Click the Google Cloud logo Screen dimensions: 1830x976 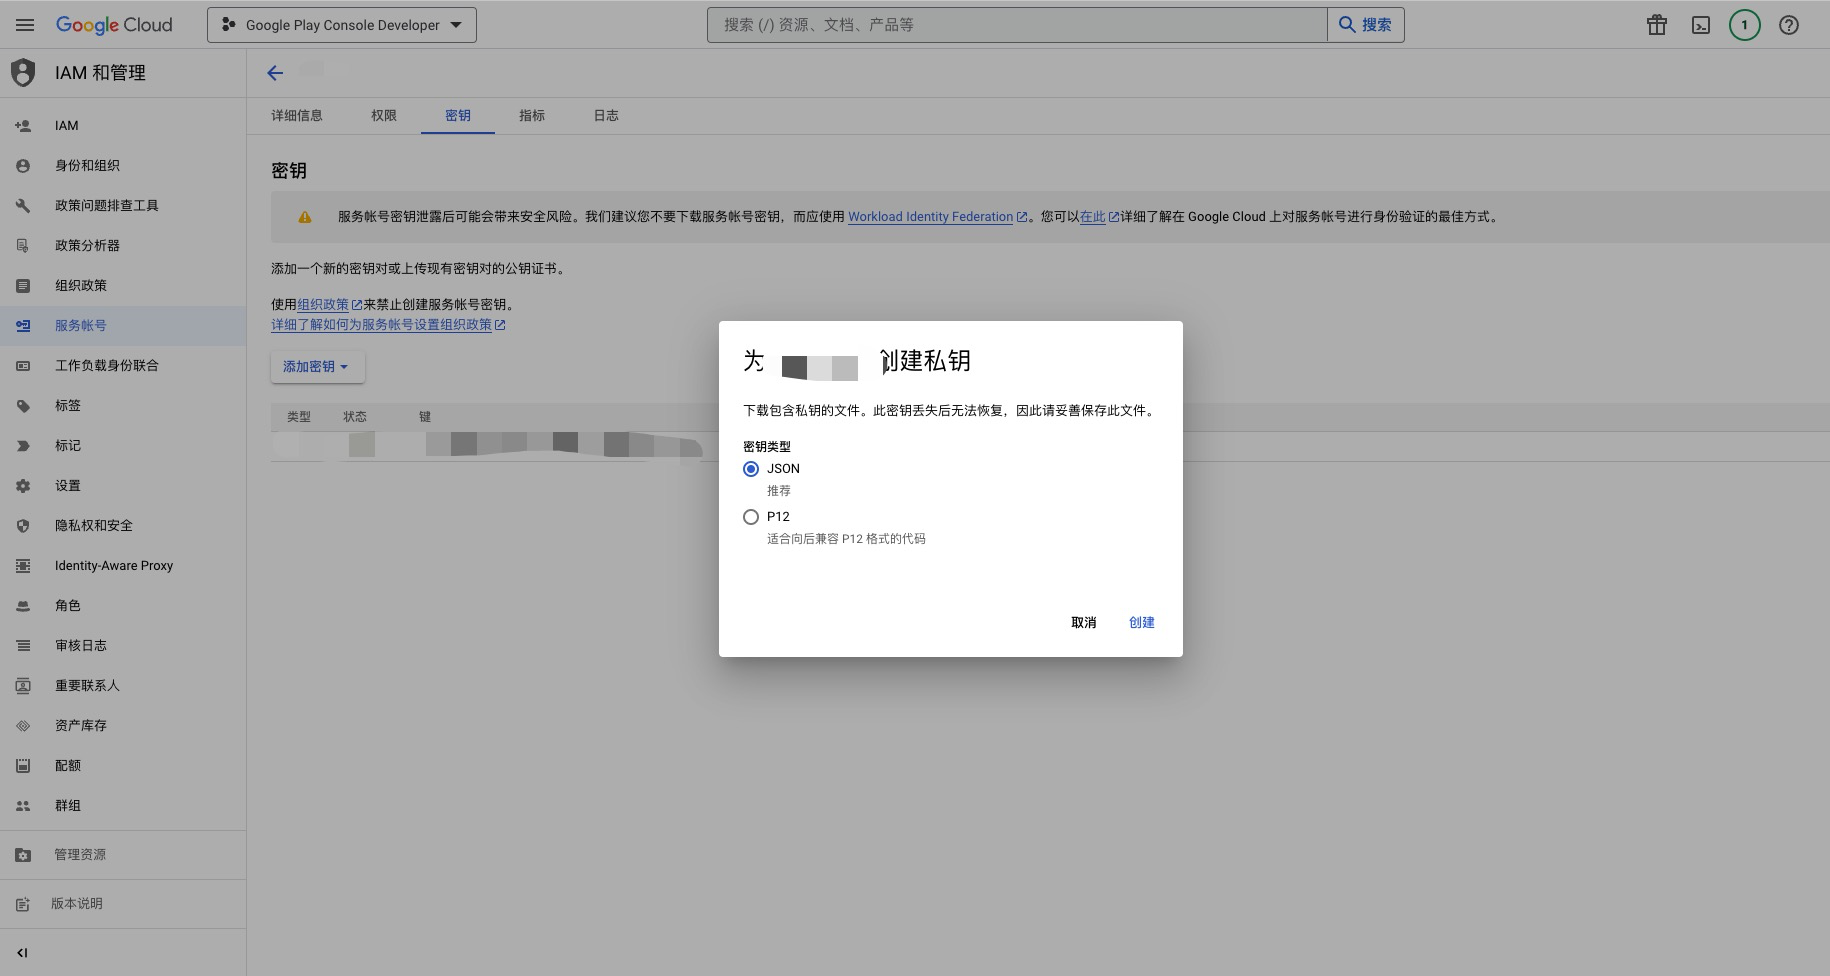[114, 25]
